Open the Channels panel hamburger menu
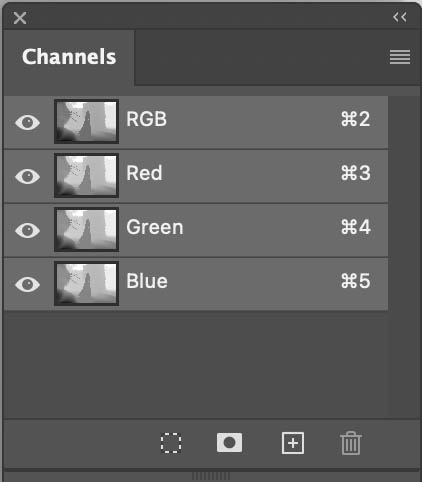 [x=400, y=57]
